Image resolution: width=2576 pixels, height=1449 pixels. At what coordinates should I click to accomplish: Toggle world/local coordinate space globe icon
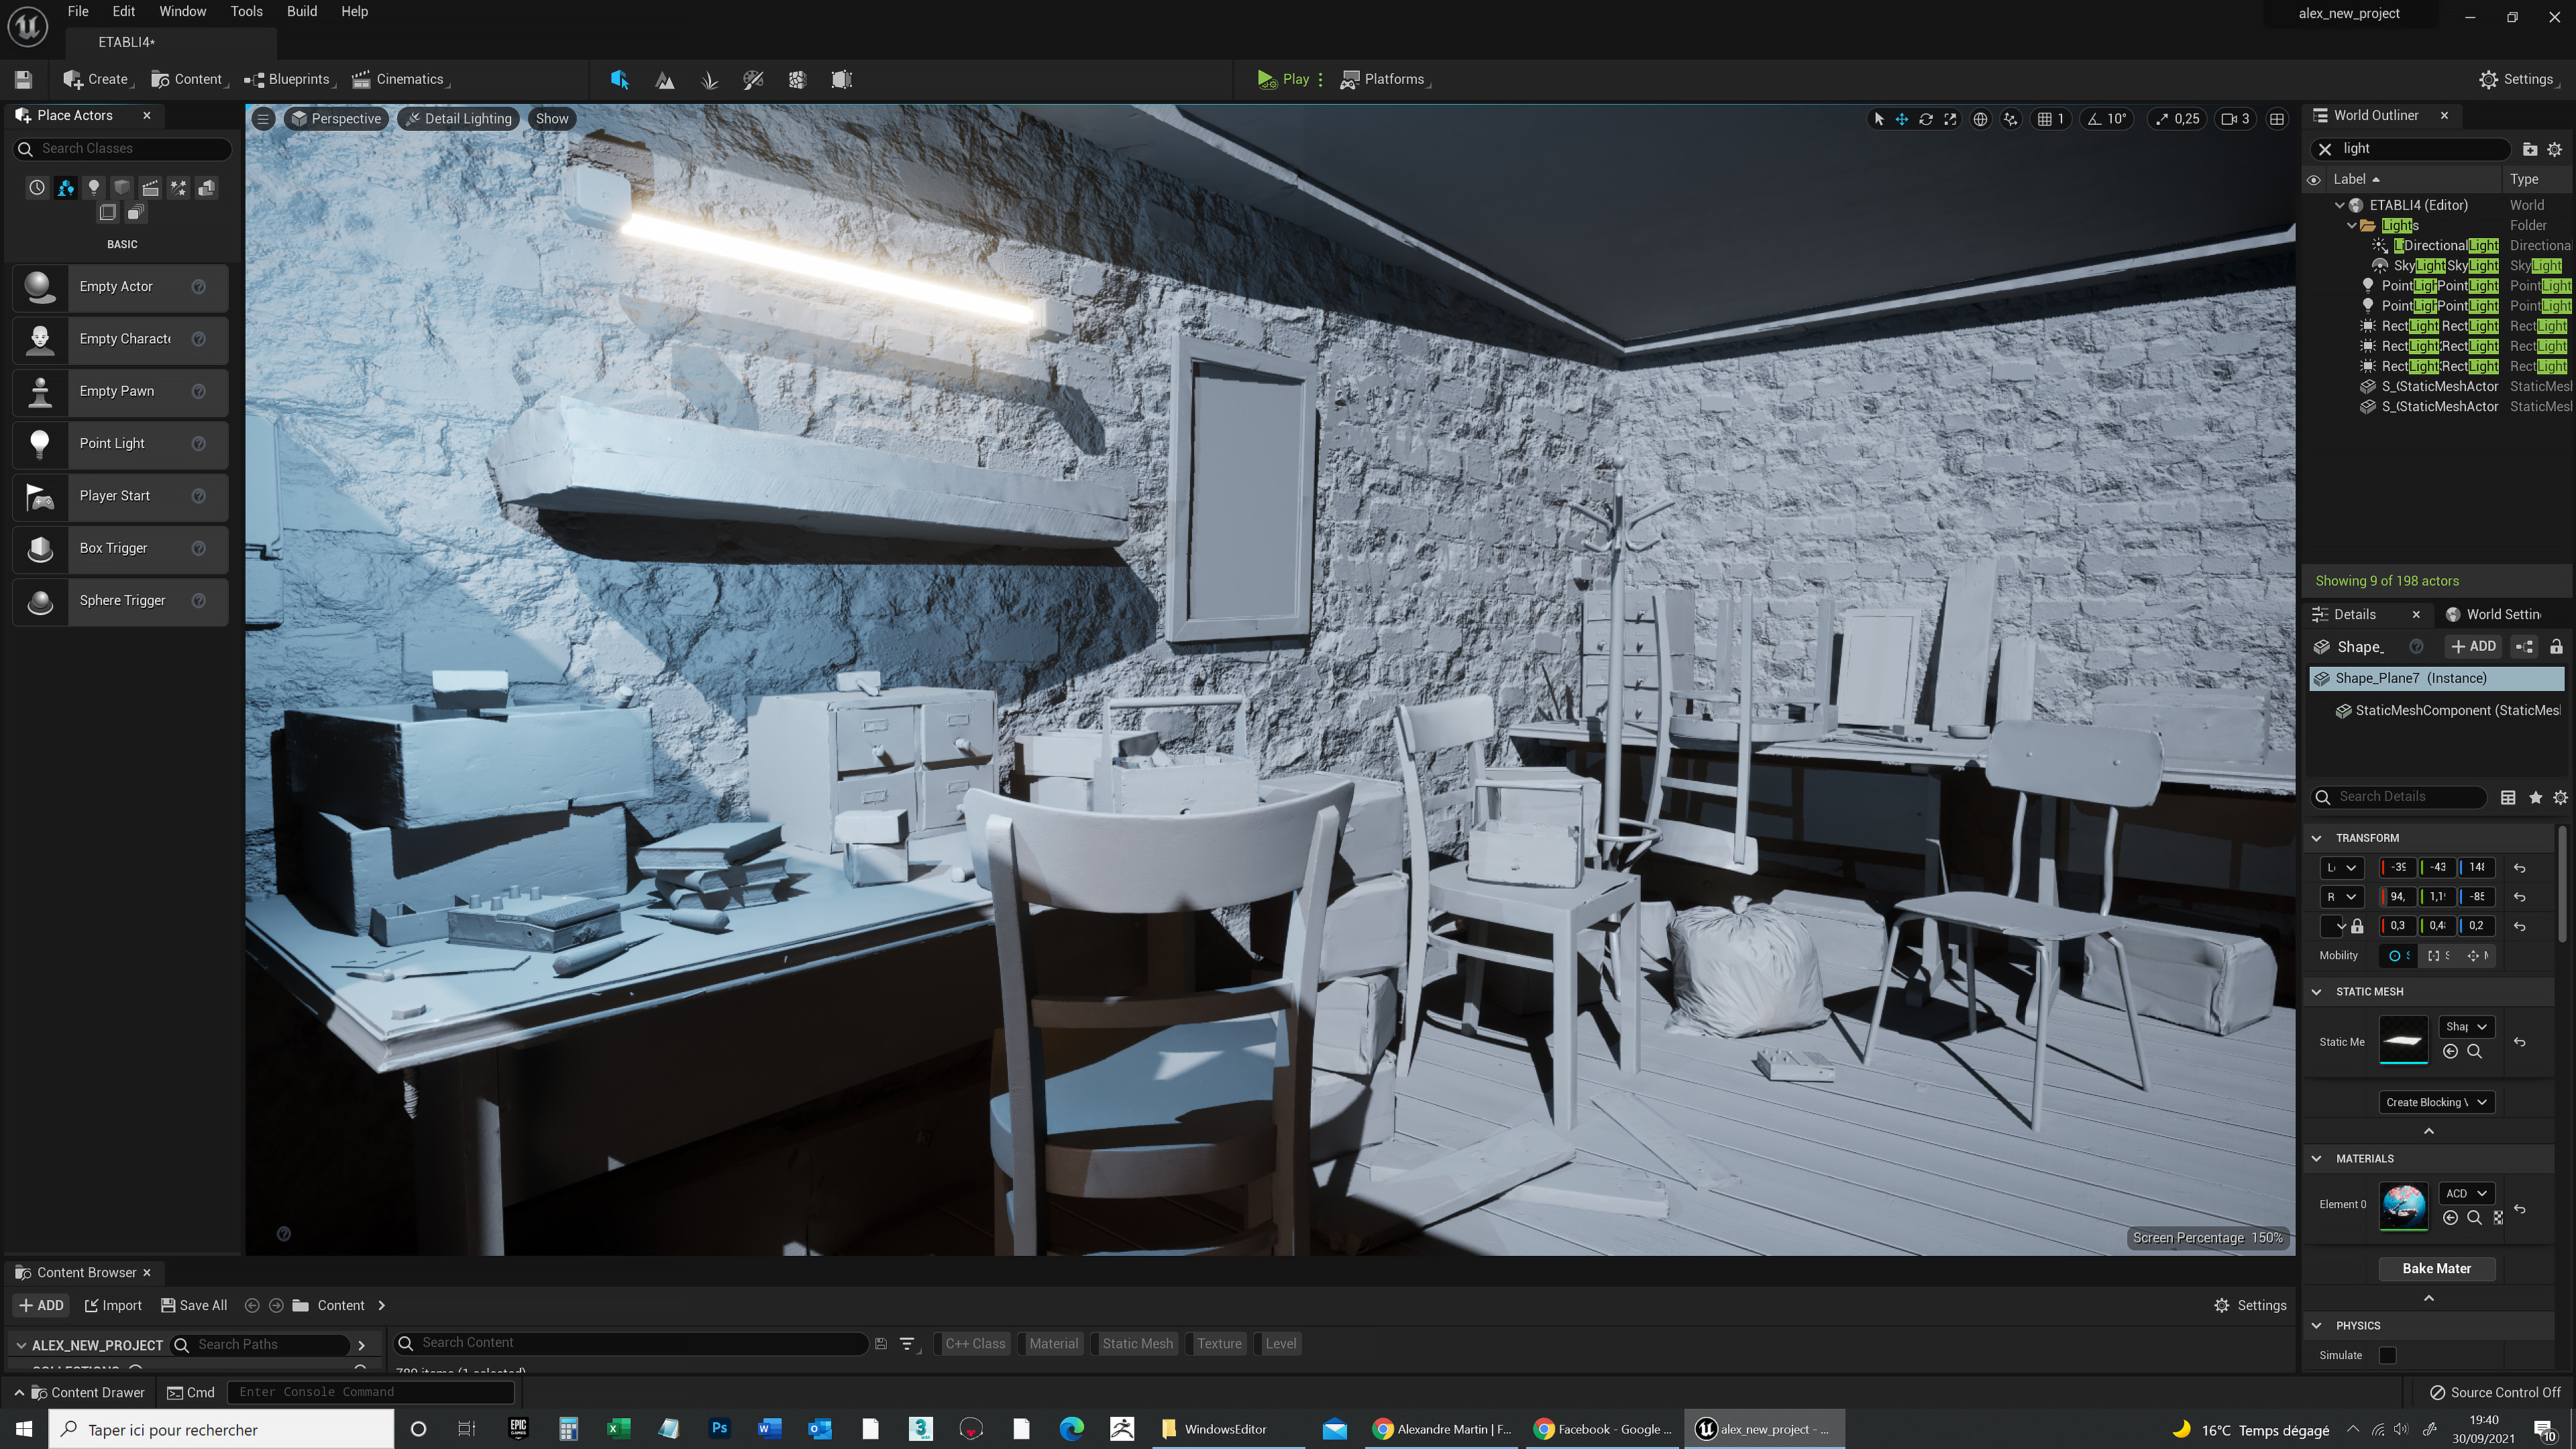[1980, 119]
